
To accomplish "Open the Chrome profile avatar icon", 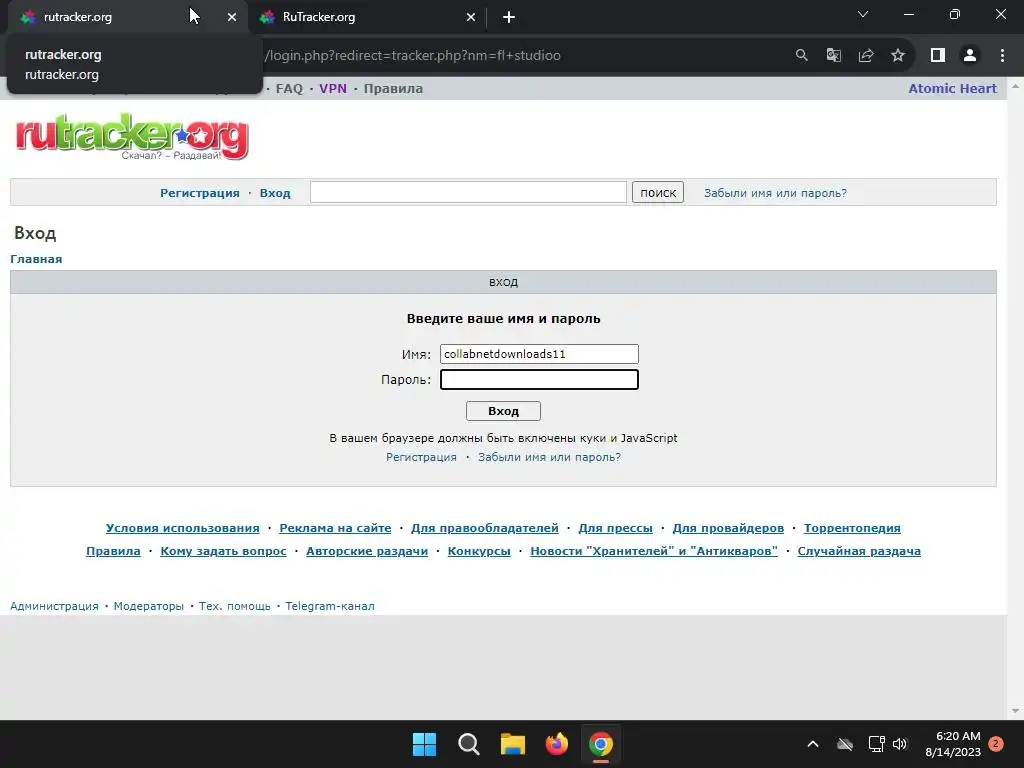I will 970,56.
